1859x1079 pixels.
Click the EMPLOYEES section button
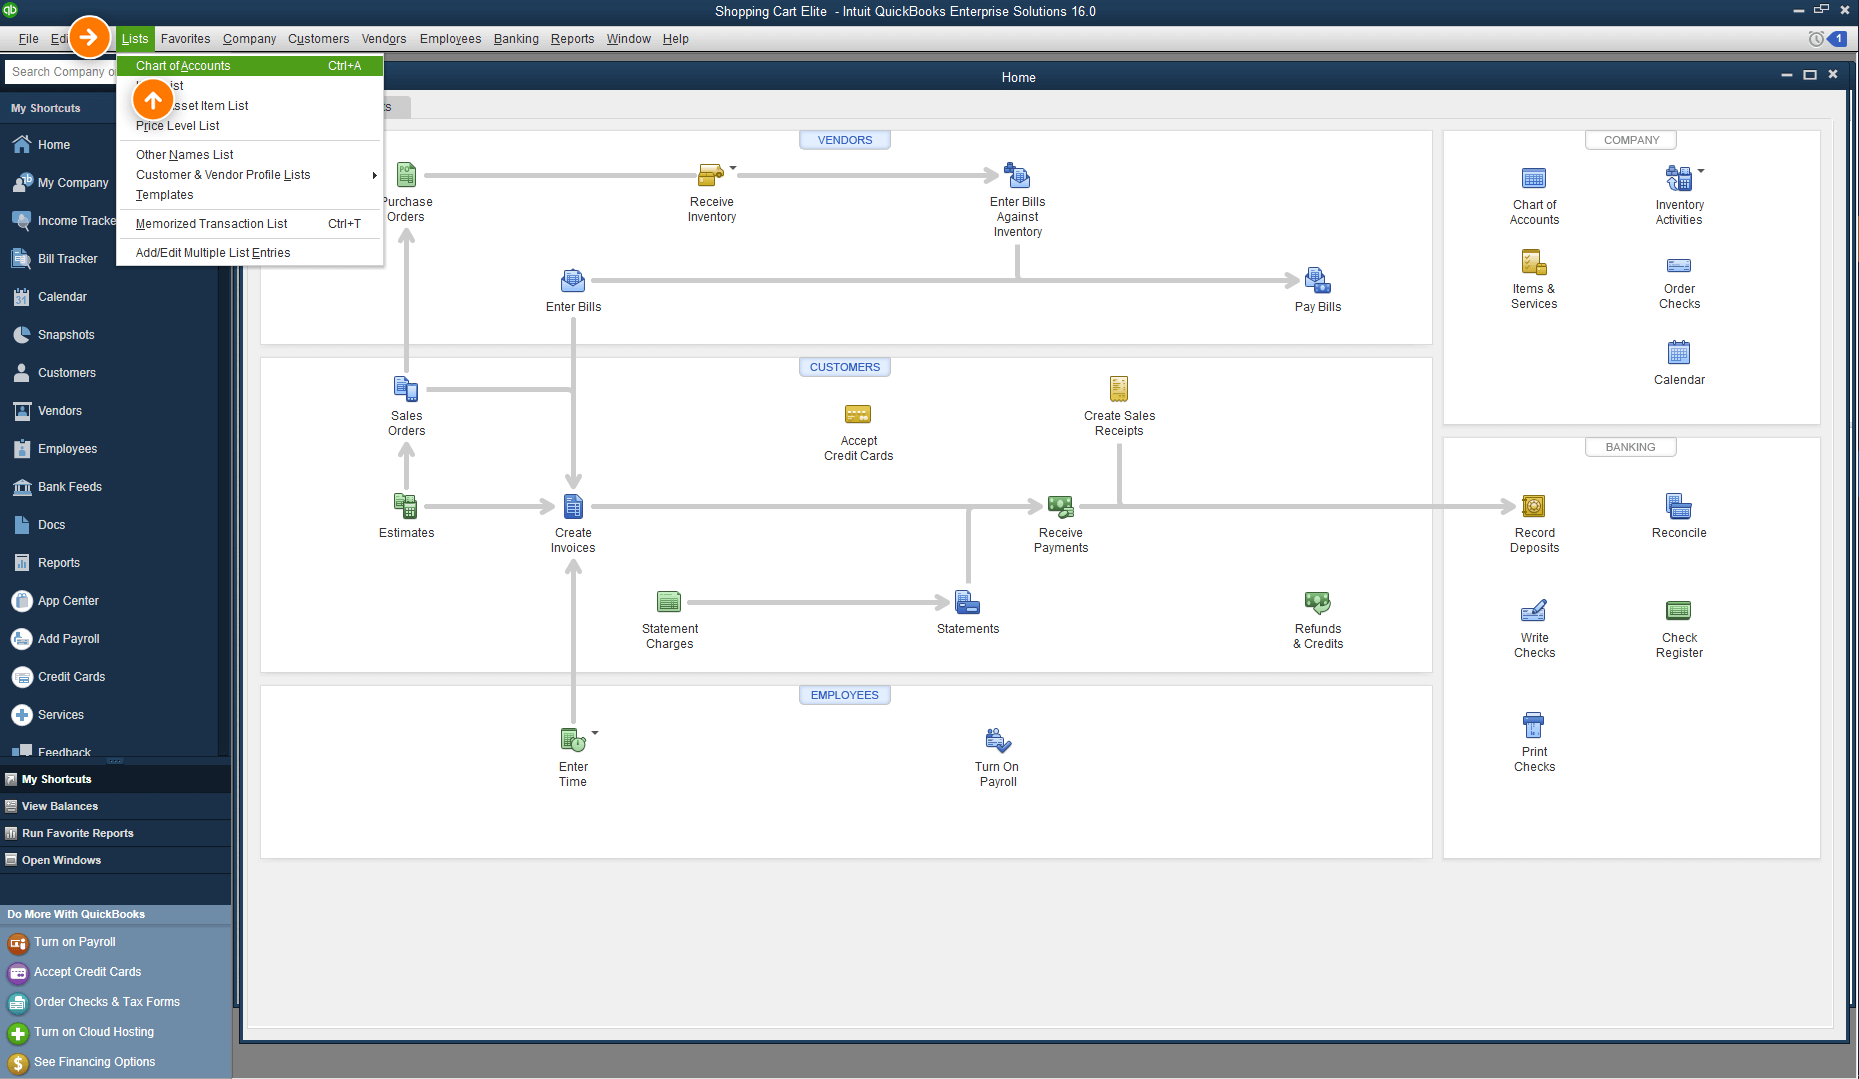[x=845, y=695]
